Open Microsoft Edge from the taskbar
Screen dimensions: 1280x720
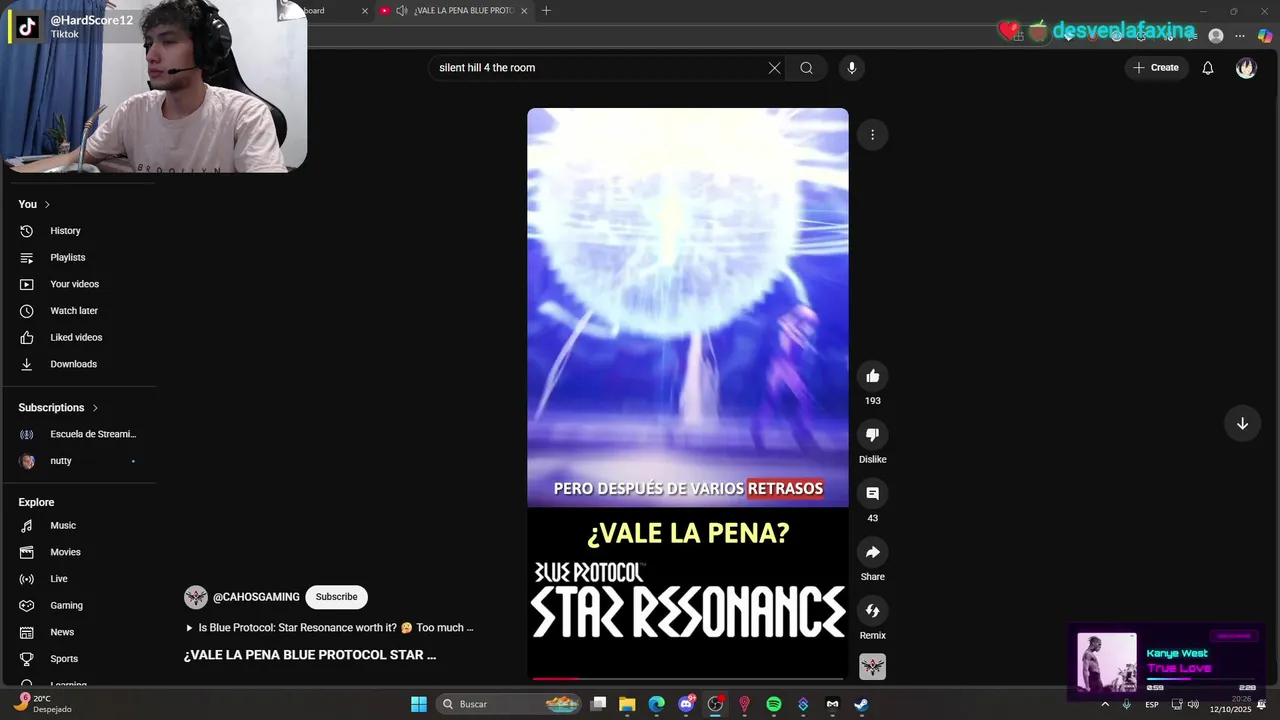pyautogui.click(x=656, y=704)
